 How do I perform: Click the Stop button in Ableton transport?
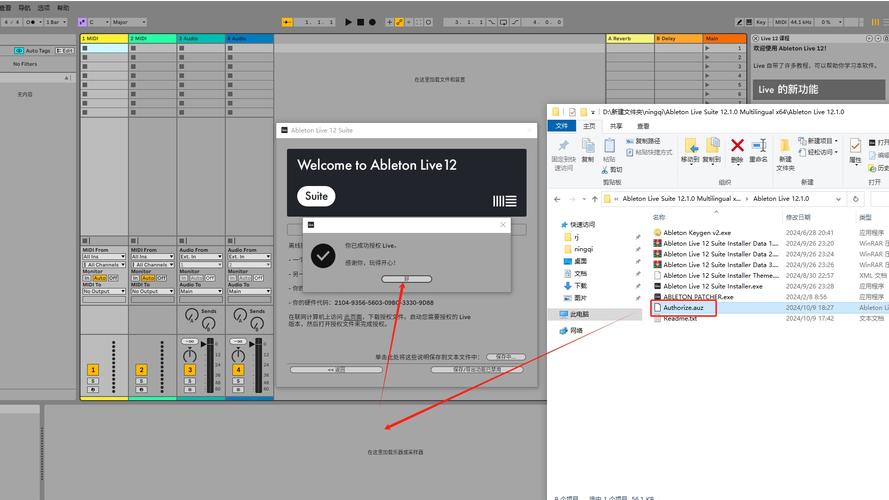[361, 22]
